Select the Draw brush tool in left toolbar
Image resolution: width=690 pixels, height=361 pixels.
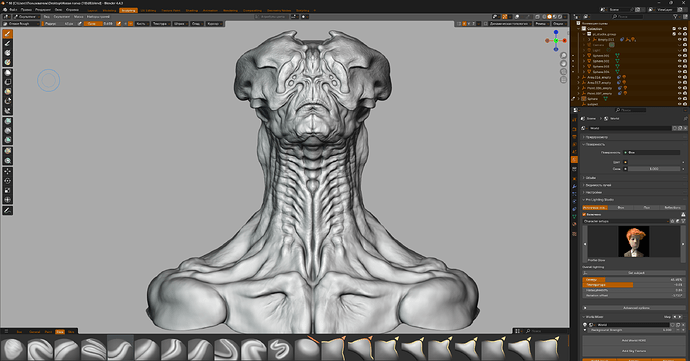tap(7, 34)
